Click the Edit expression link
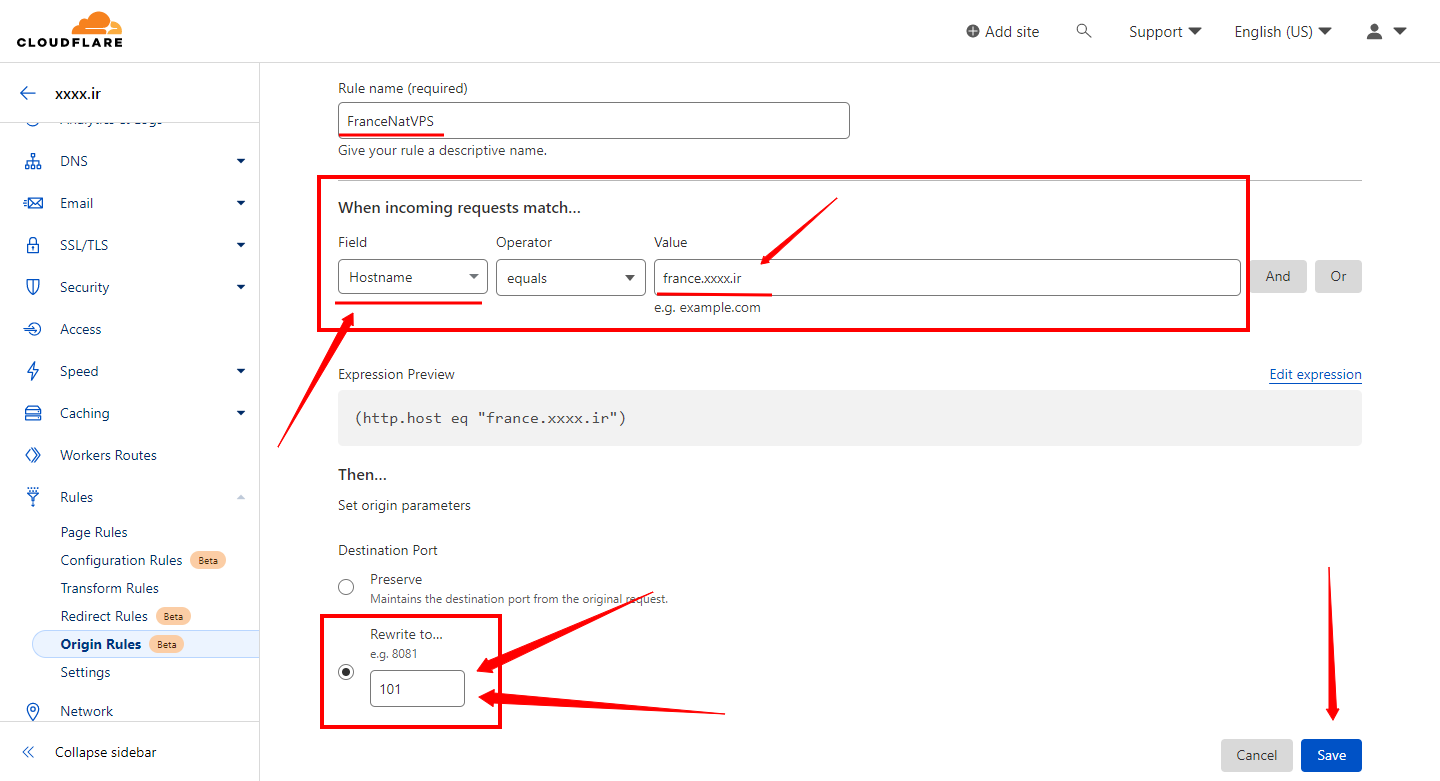1440x781 pixels. pos(1315,374)
